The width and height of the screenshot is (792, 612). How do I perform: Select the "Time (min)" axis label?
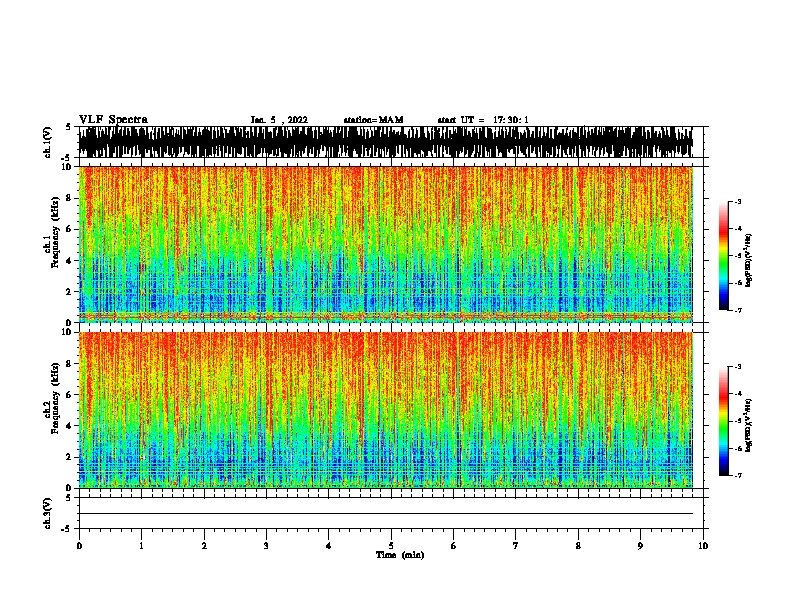pyautogui.click(x=400, y=555)
